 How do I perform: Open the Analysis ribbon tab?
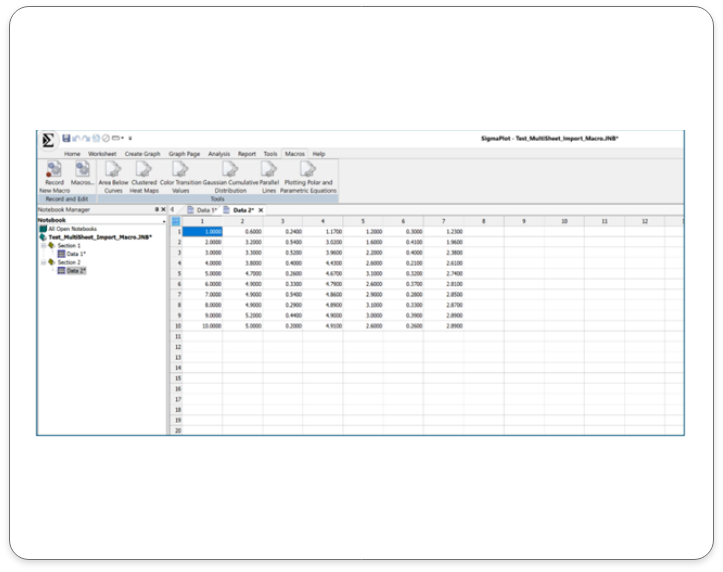pyautogui.click(x=218, y=154)
